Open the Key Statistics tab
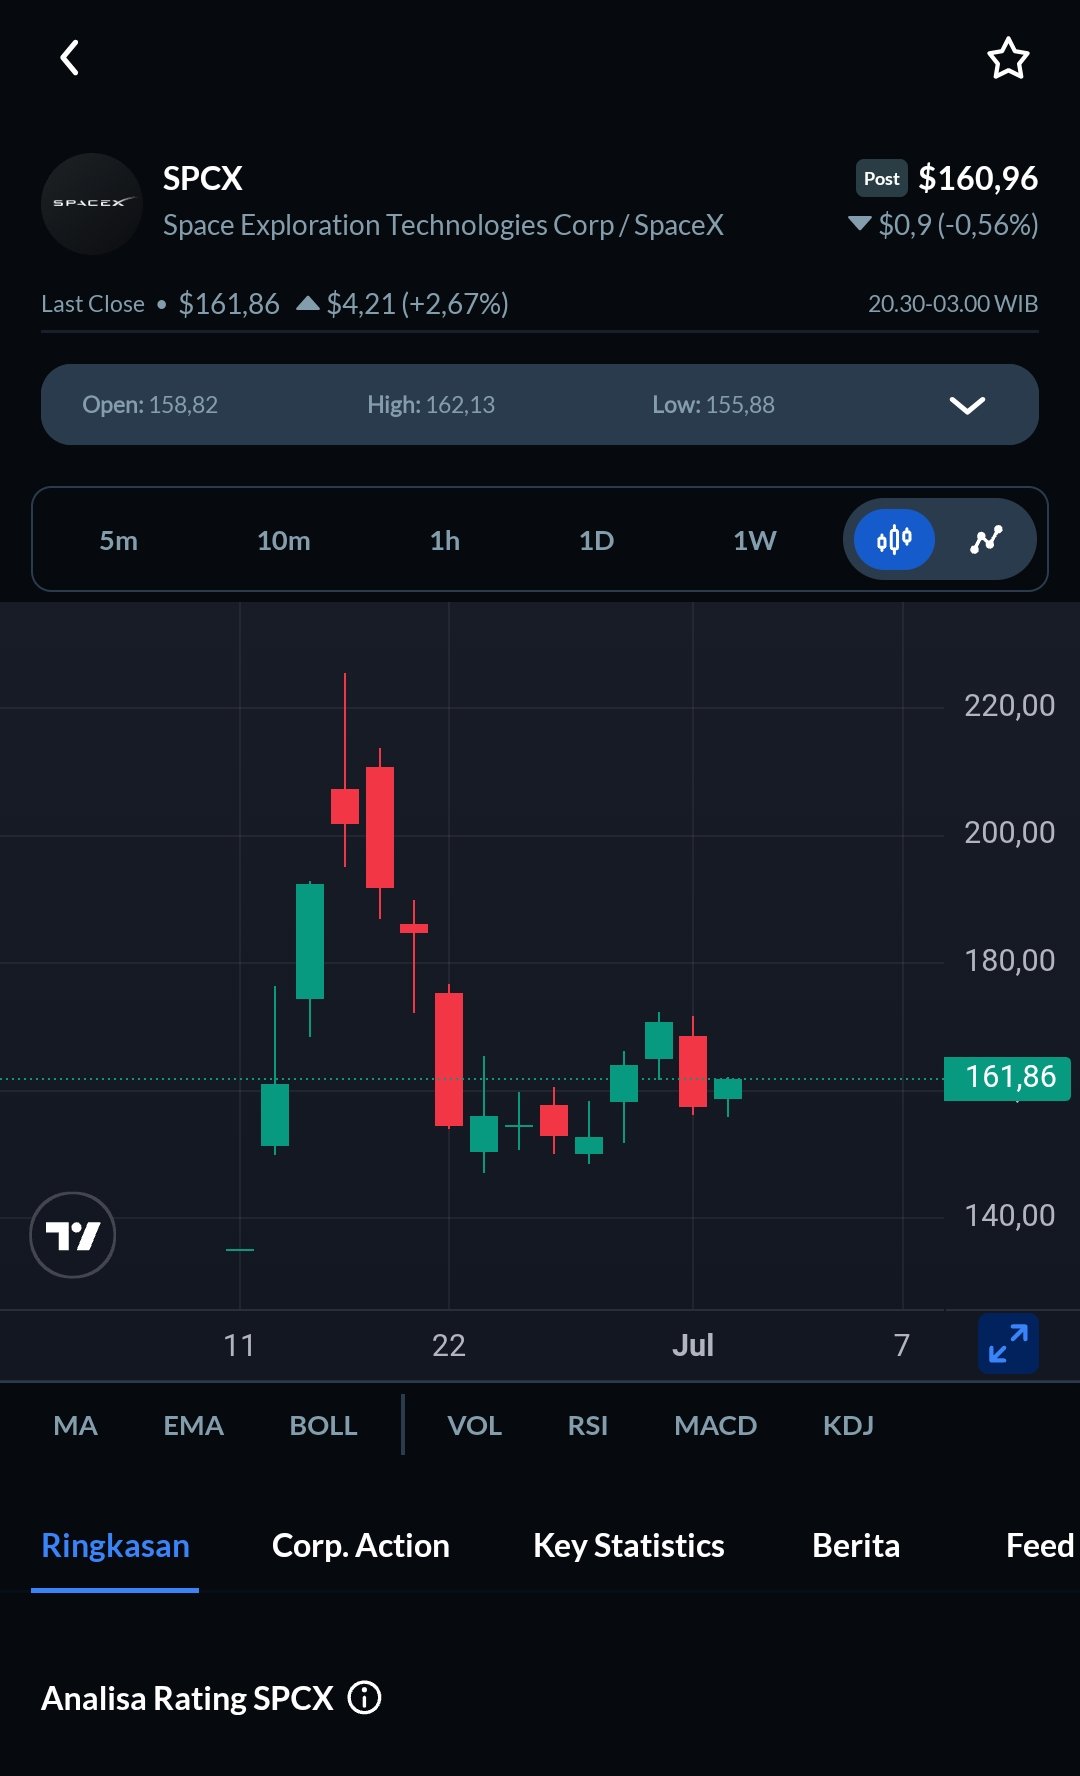Viewport: 1080px width, 1776px height. (x=628, y=1546)
